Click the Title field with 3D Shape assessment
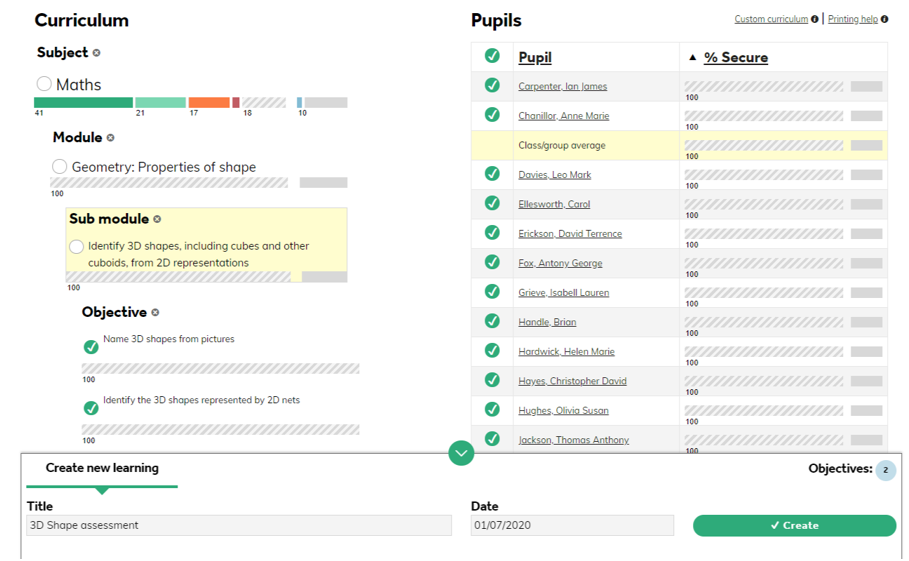 point(239,525)
